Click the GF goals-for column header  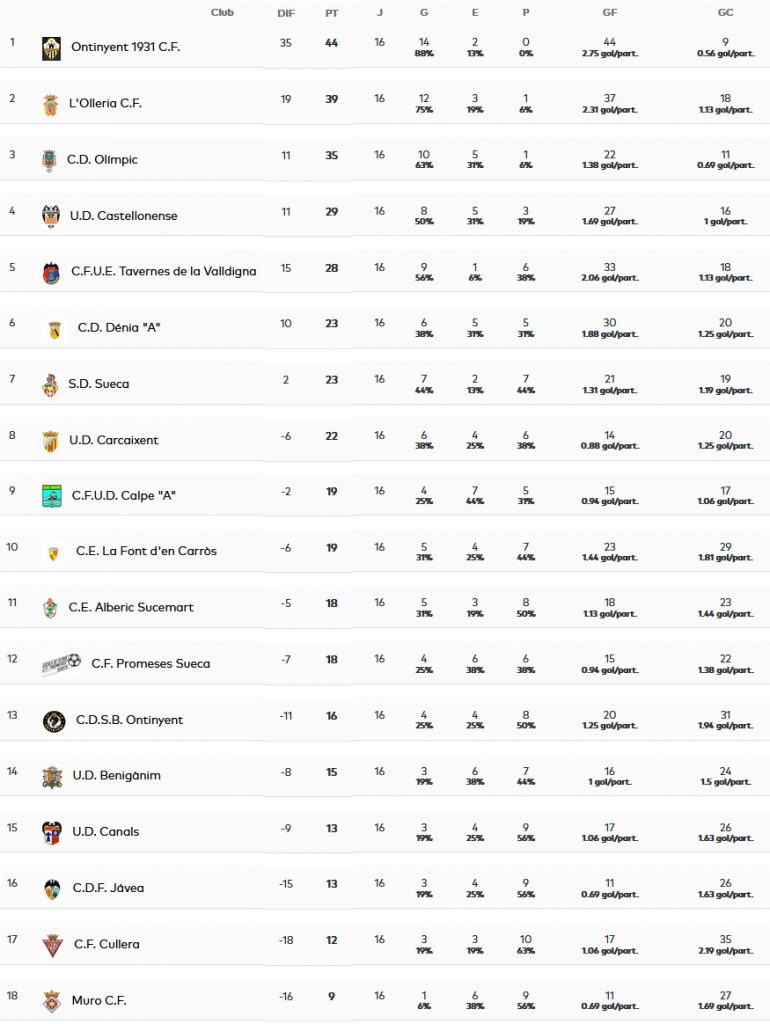click(609, 13)
